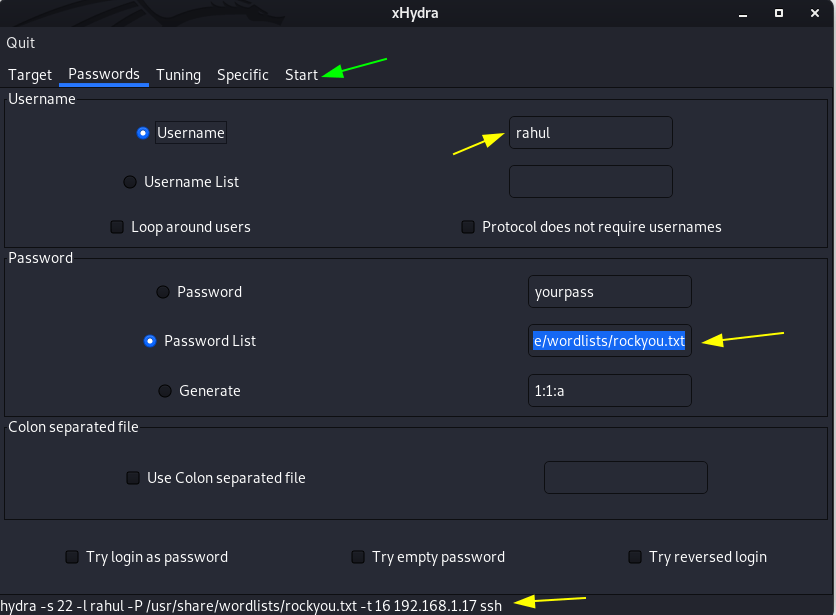Open the Tuning tab
The width and height of the screenshot is (836, 615).
click(x=178, y=75)
